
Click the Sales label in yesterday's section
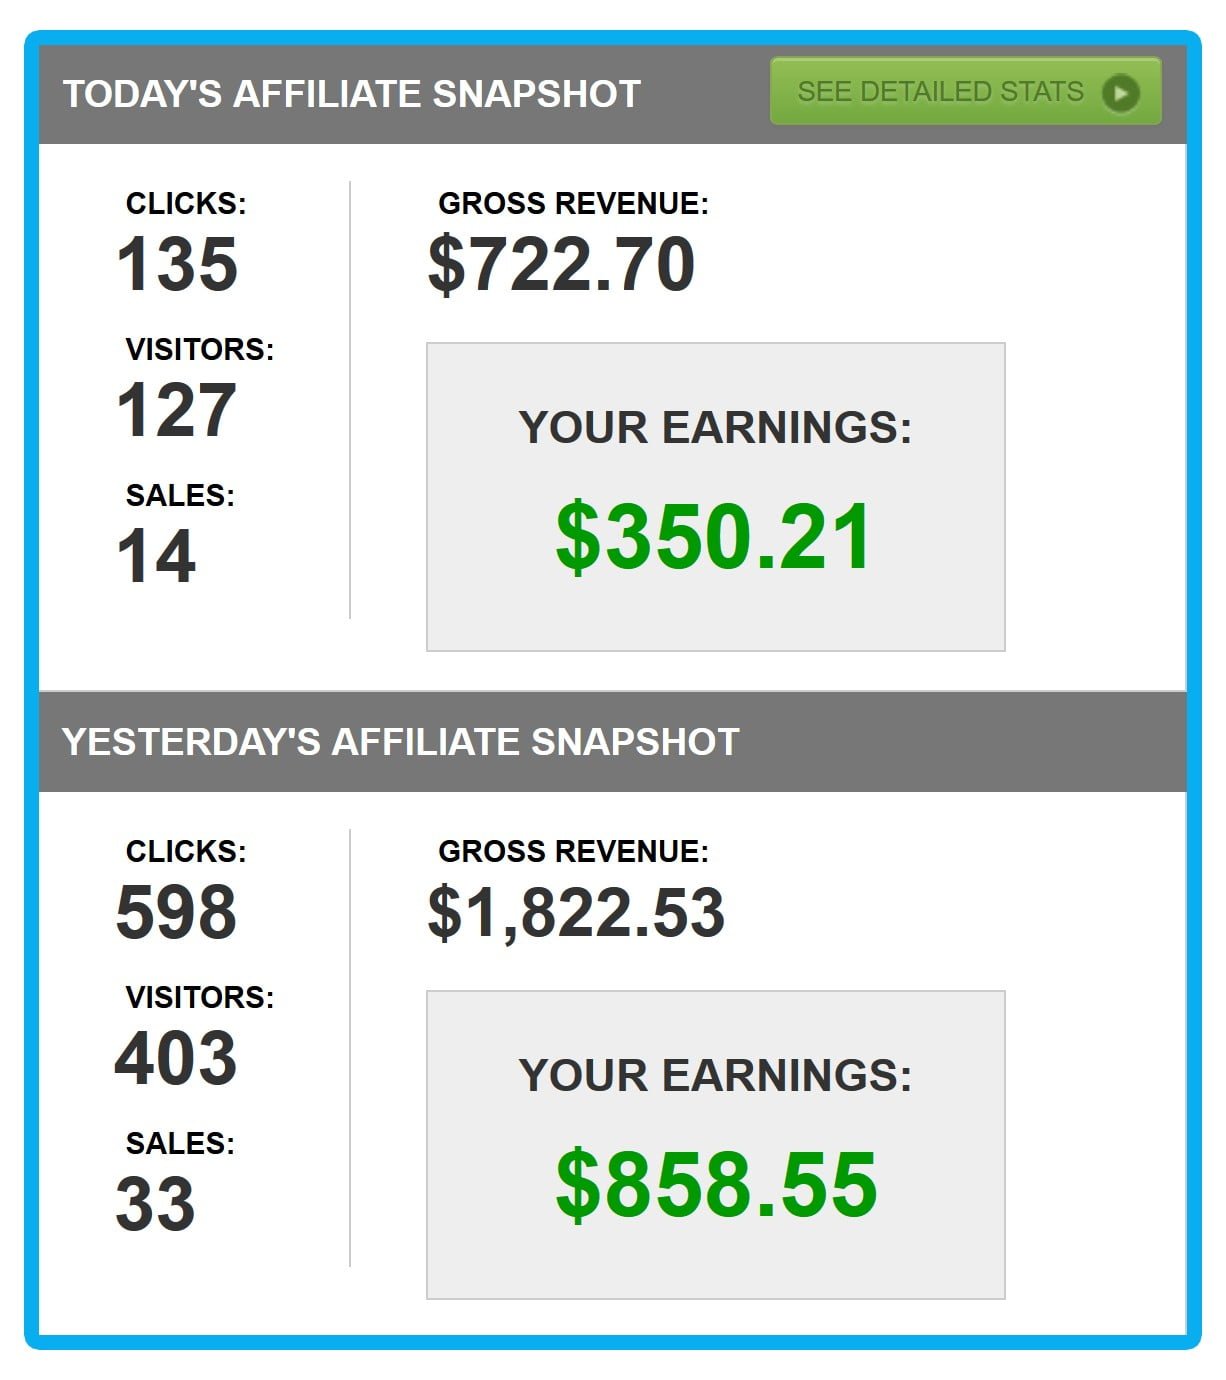pyautogui.click(x=180, y=1144)
